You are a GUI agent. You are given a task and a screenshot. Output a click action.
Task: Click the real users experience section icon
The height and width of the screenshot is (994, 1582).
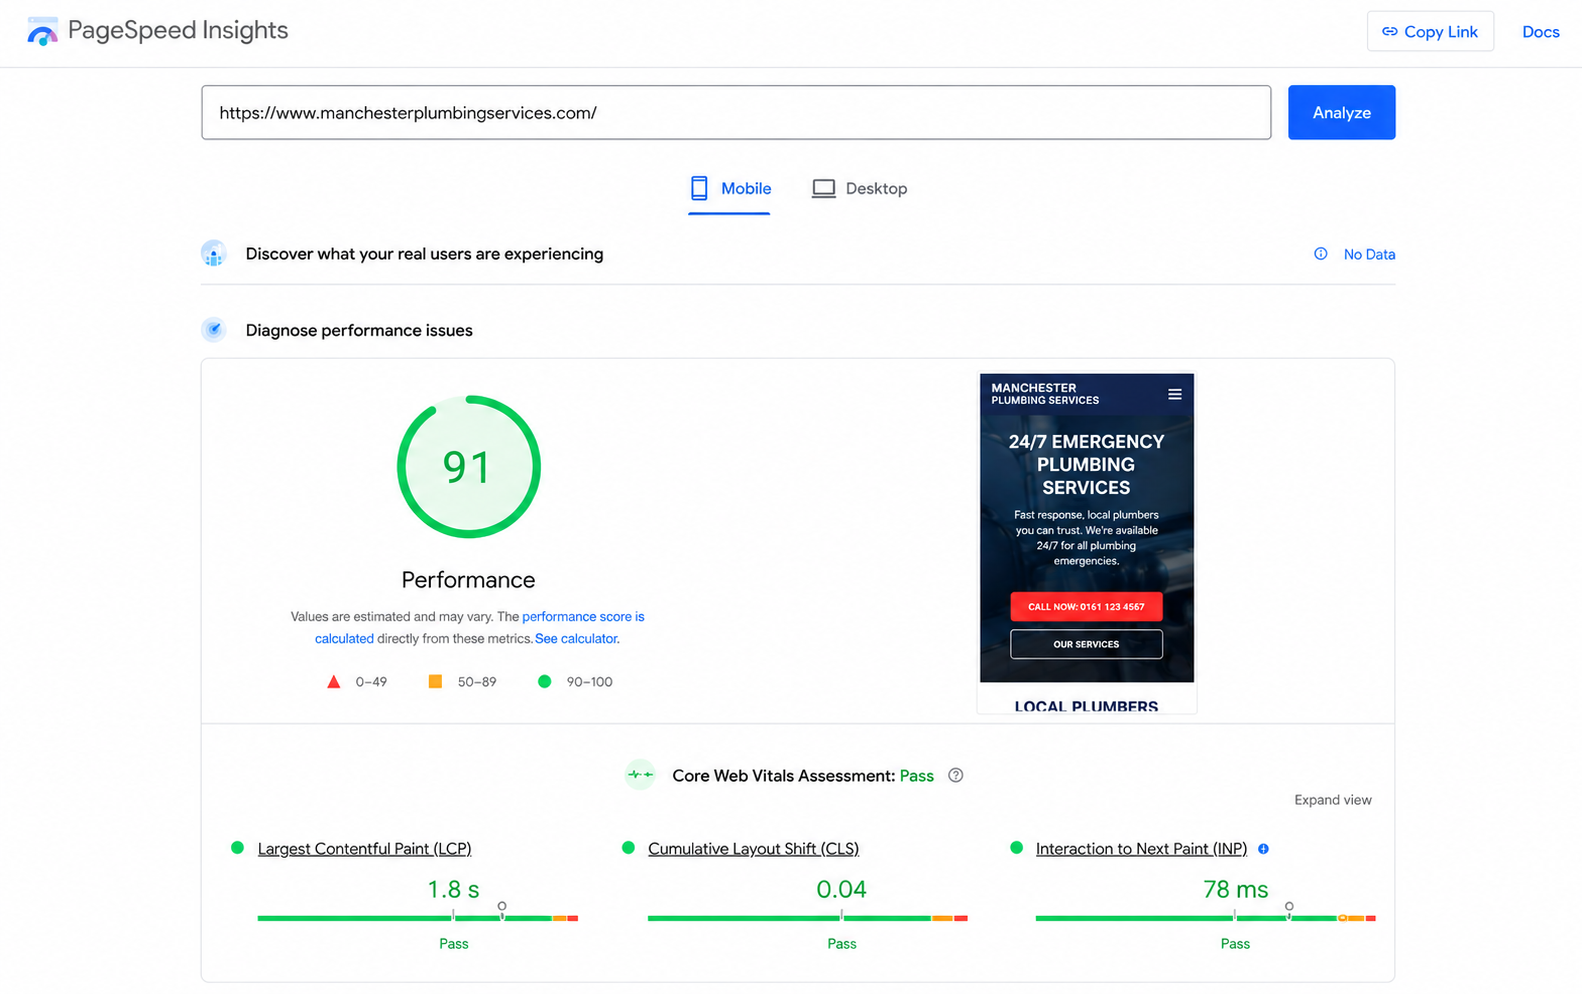tap(213, 254)
